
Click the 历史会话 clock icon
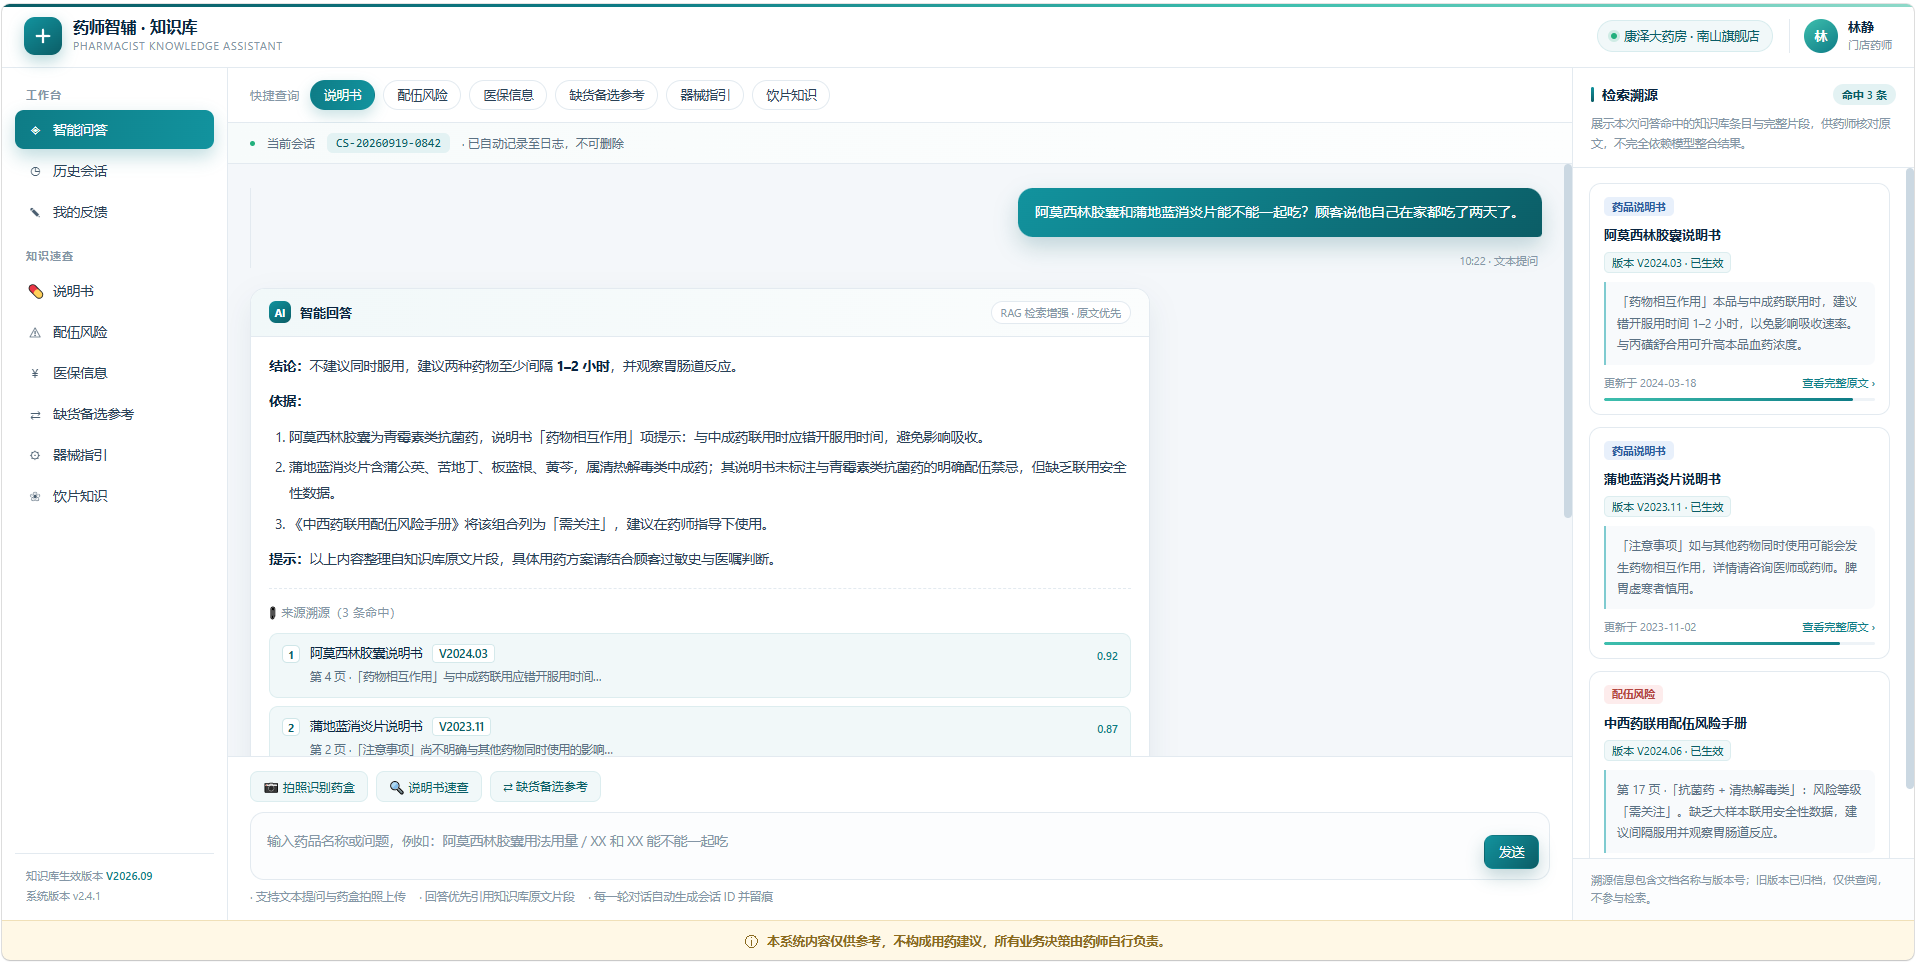tap(35, 171)
